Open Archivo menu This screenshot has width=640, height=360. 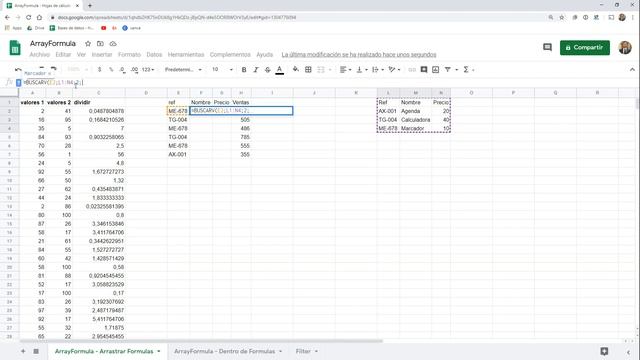pos(39,55)
